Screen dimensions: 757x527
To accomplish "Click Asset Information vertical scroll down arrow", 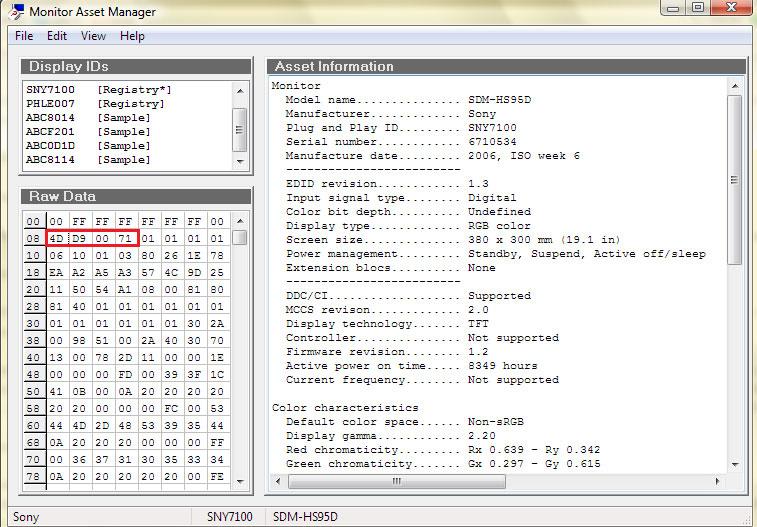I will 735,464.
